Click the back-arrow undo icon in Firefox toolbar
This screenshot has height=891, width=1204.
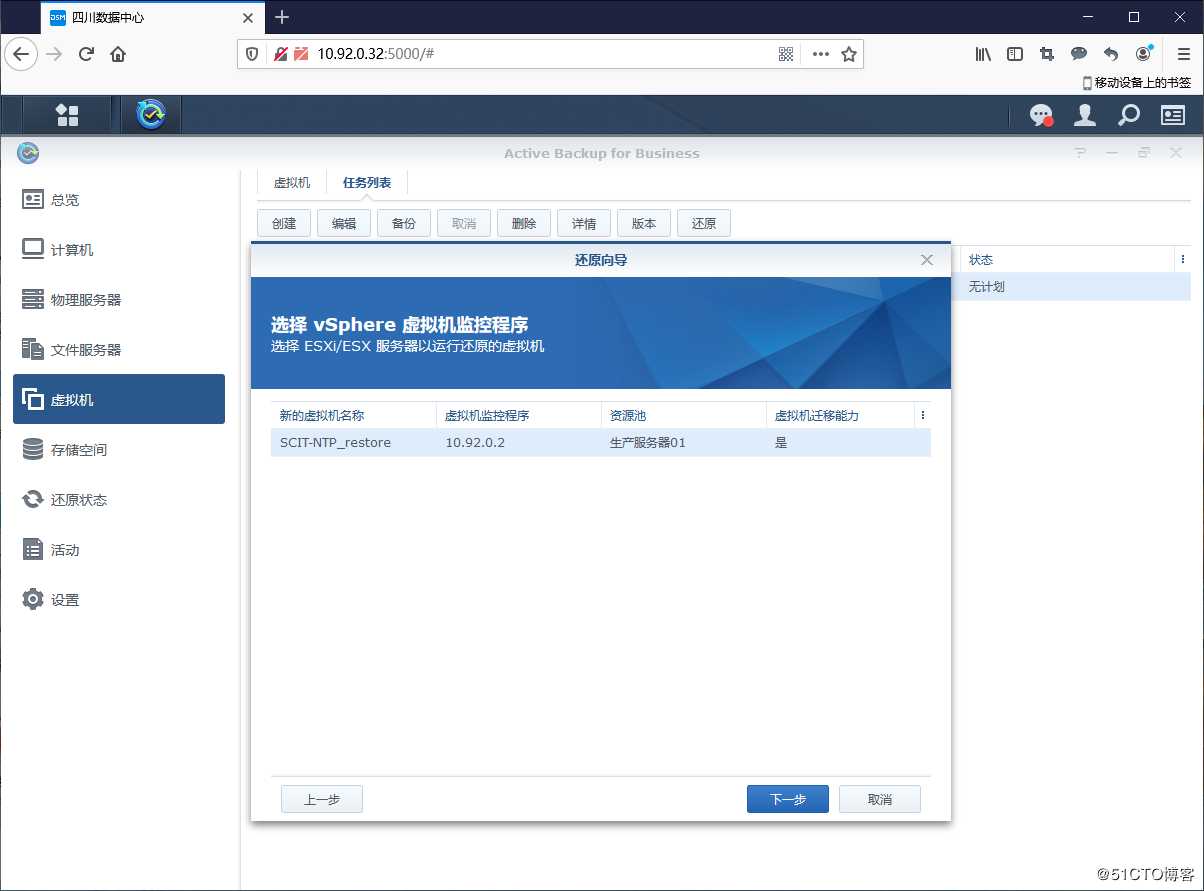1111,54
